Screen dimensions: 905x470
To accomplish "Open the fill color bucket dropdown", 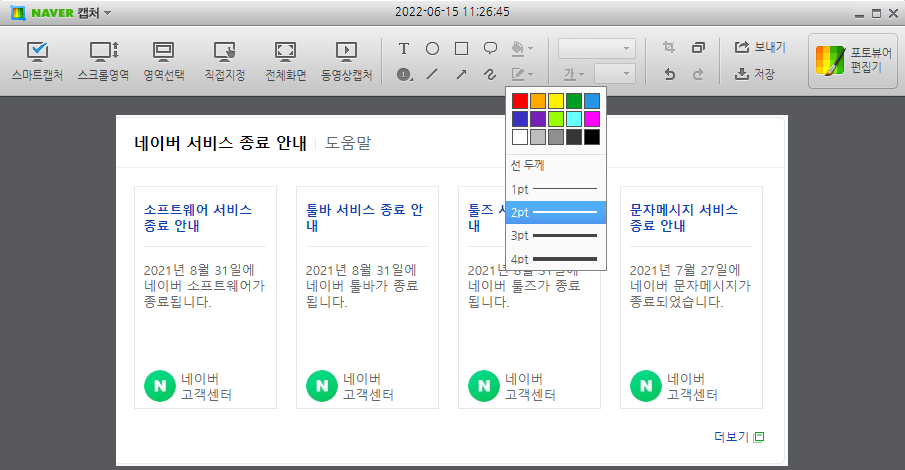I will pos(522,49).
